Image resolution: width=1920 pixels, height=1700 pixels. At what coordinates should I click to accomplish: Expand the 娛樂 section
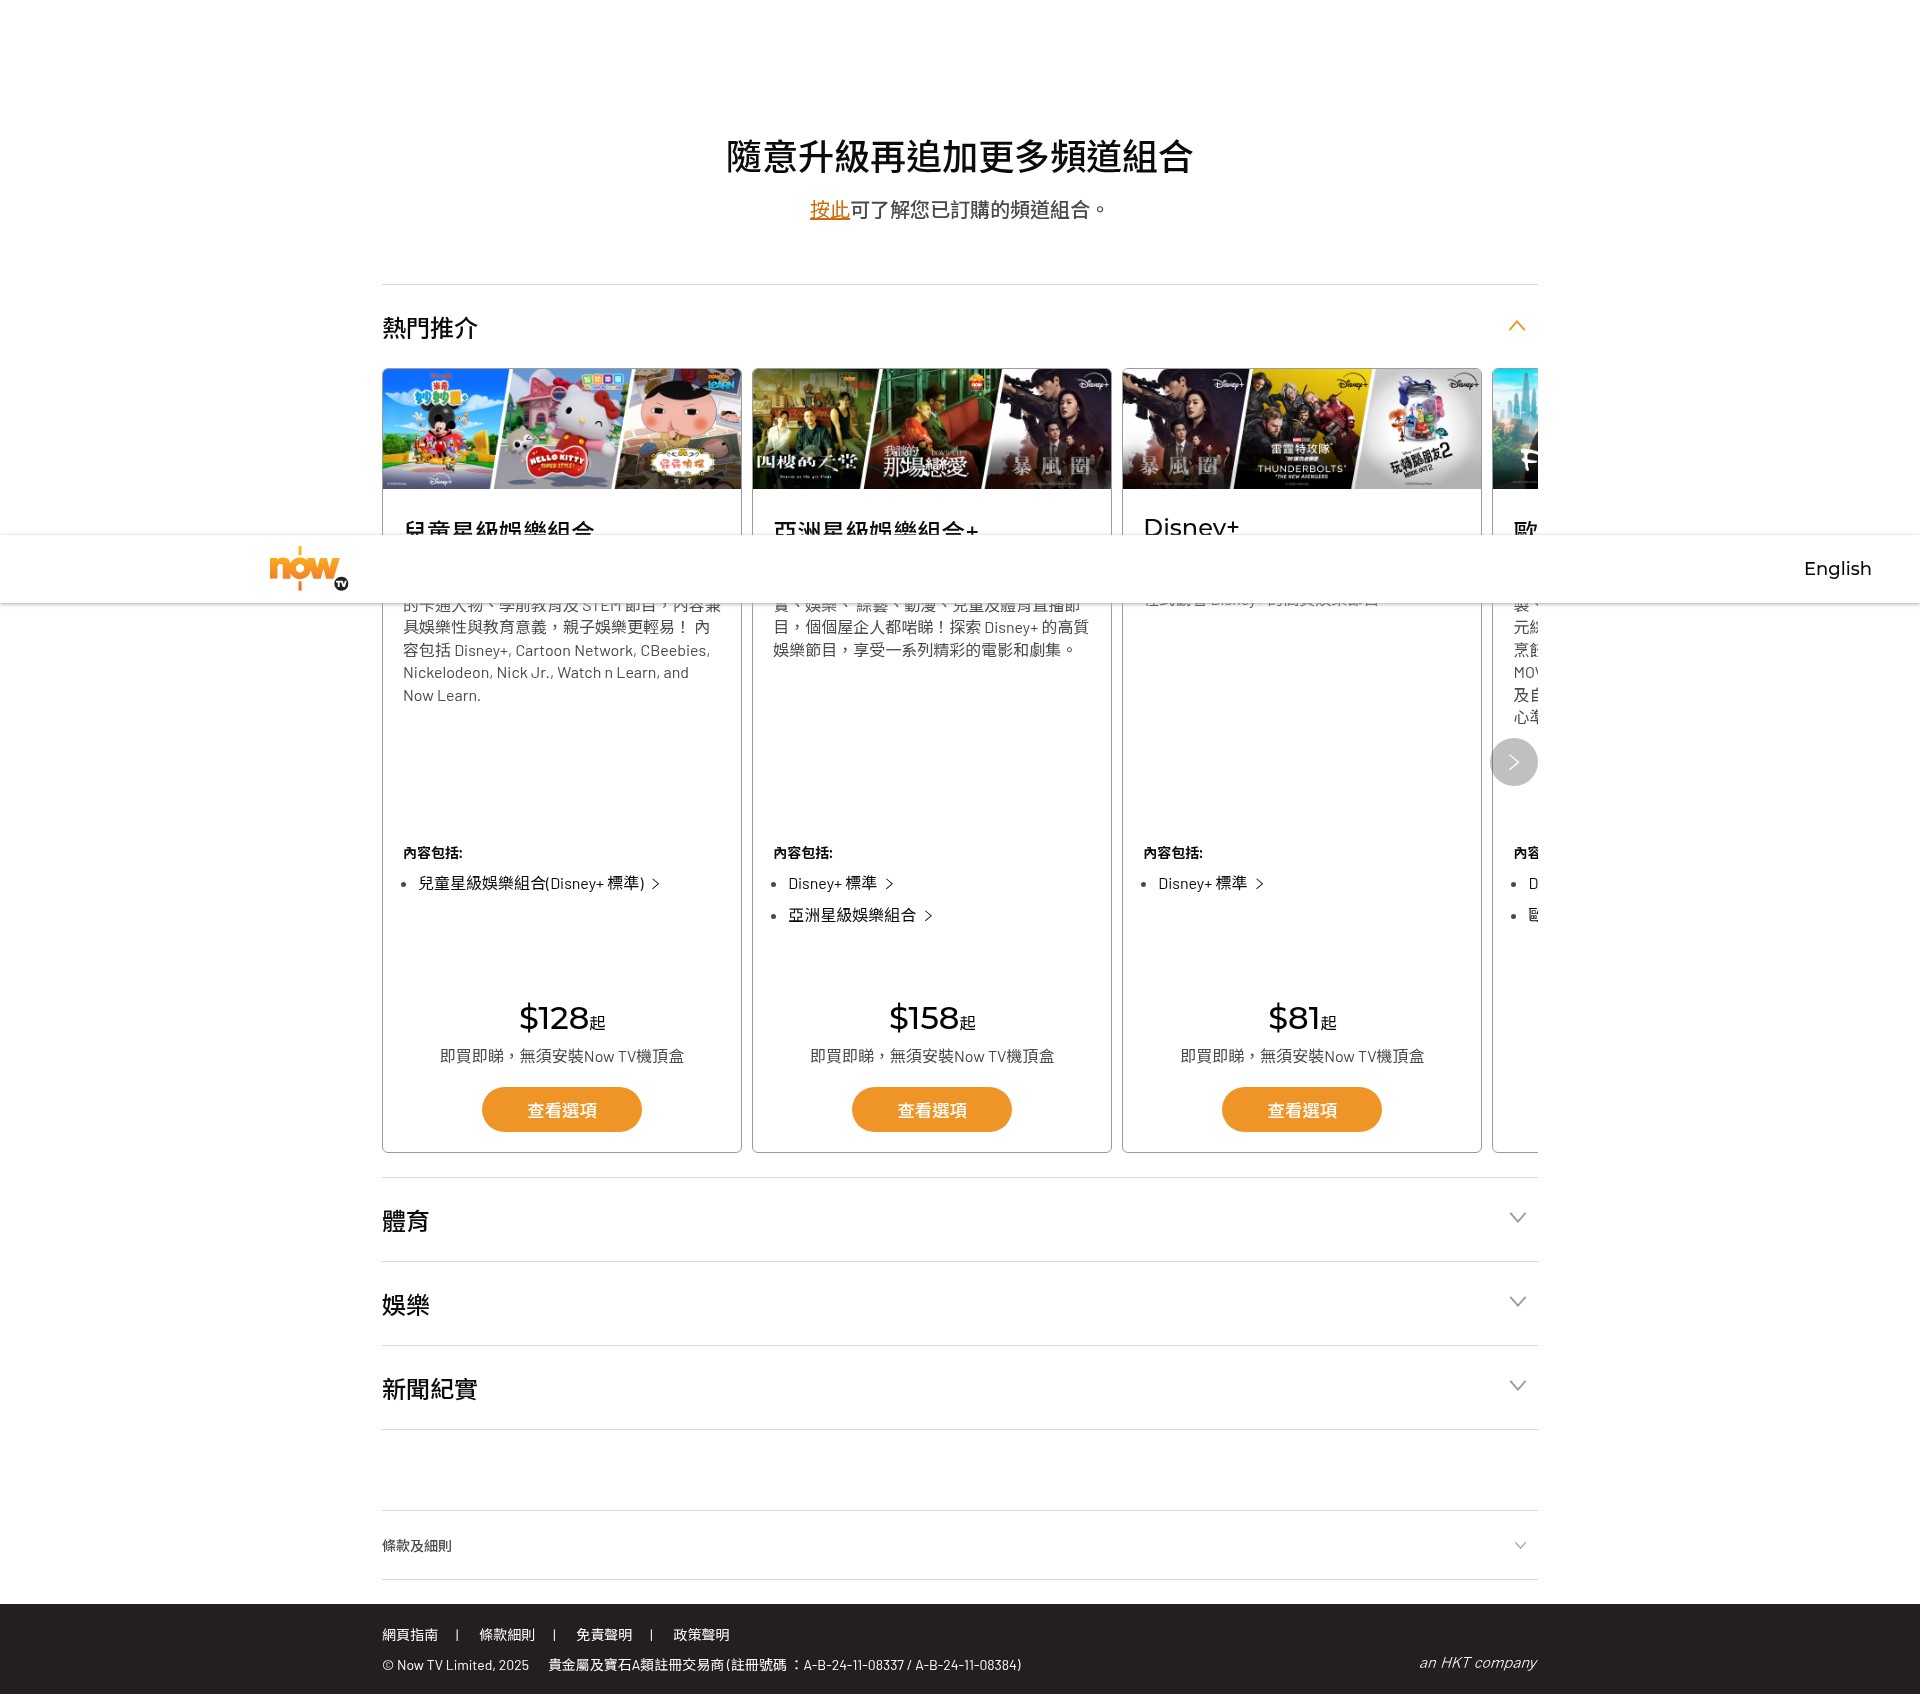[960, 1304]
